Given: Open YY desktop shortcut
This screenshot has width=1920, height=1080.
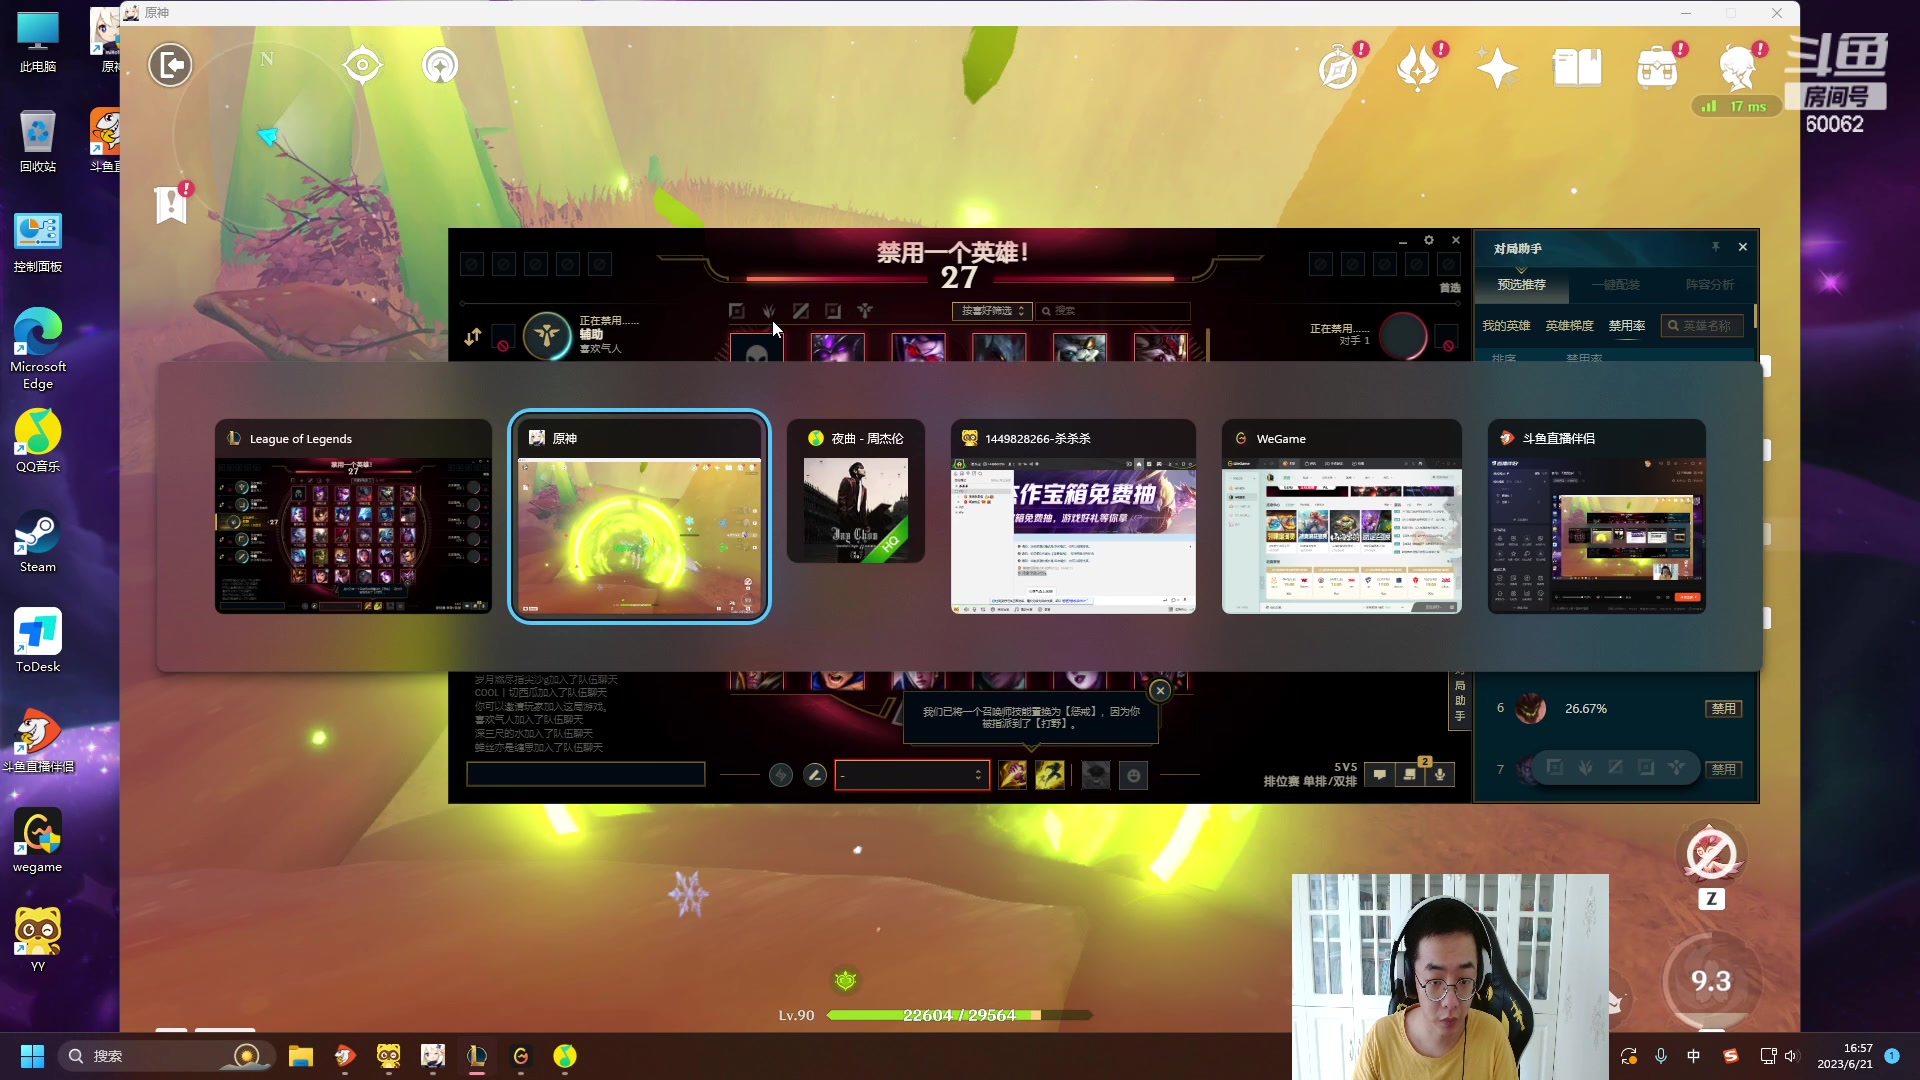Looking at the screenshot, I should coord(38,940).
